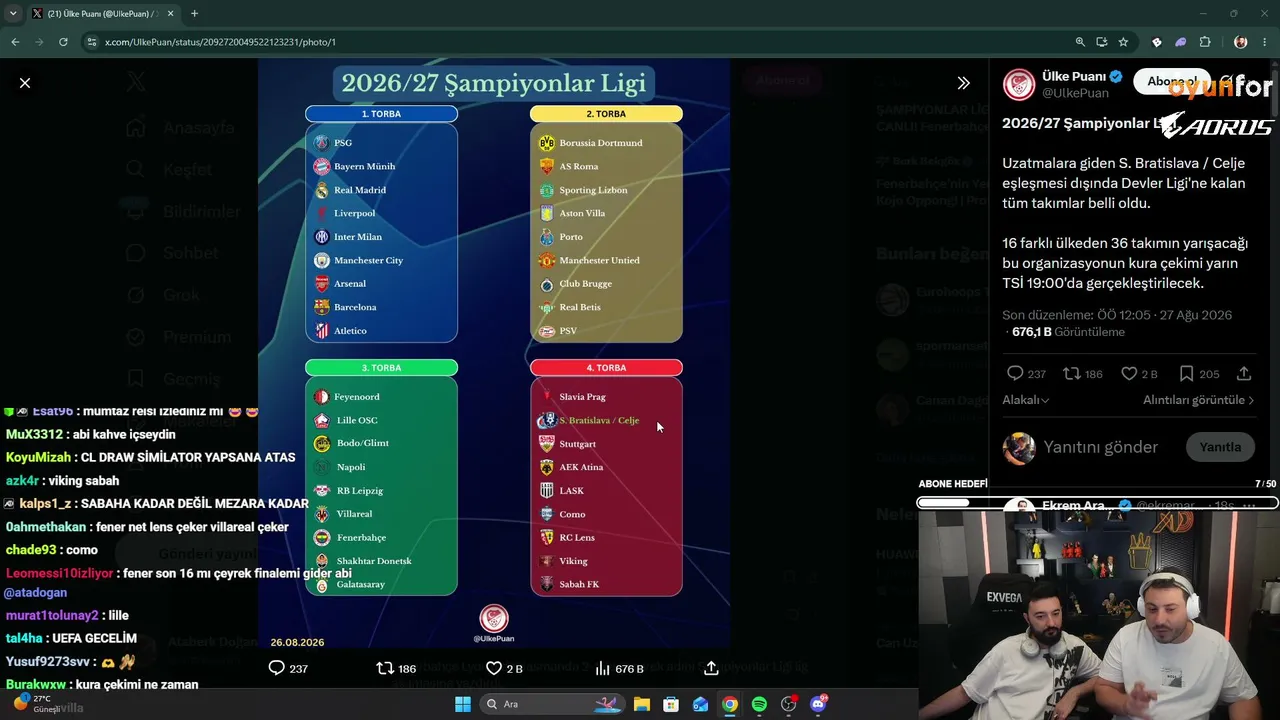Click the taskbar Ara search box
1280x720 pixels.
pyautogui.click(x=551, y=704)
